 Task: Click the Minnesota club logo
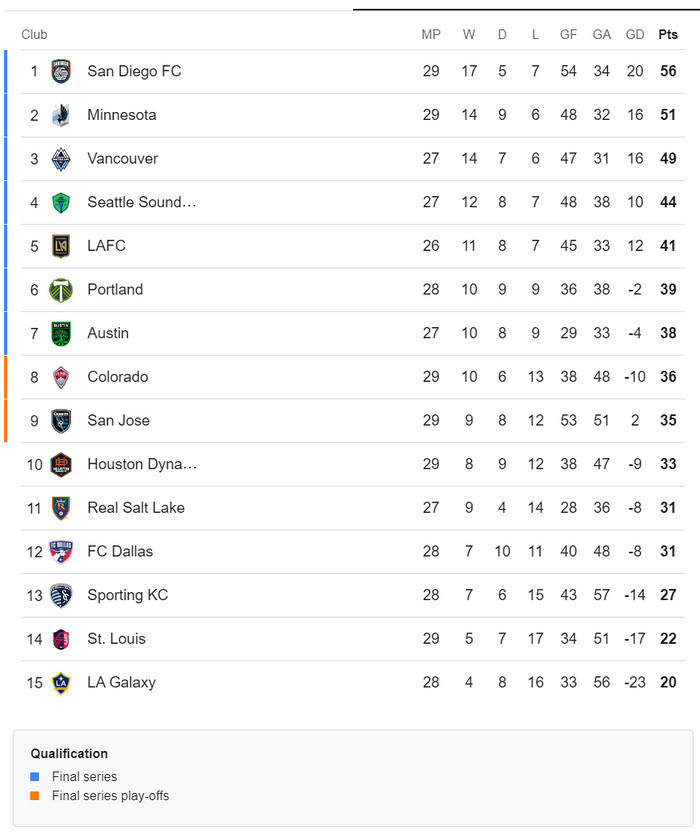pos(61,115)
